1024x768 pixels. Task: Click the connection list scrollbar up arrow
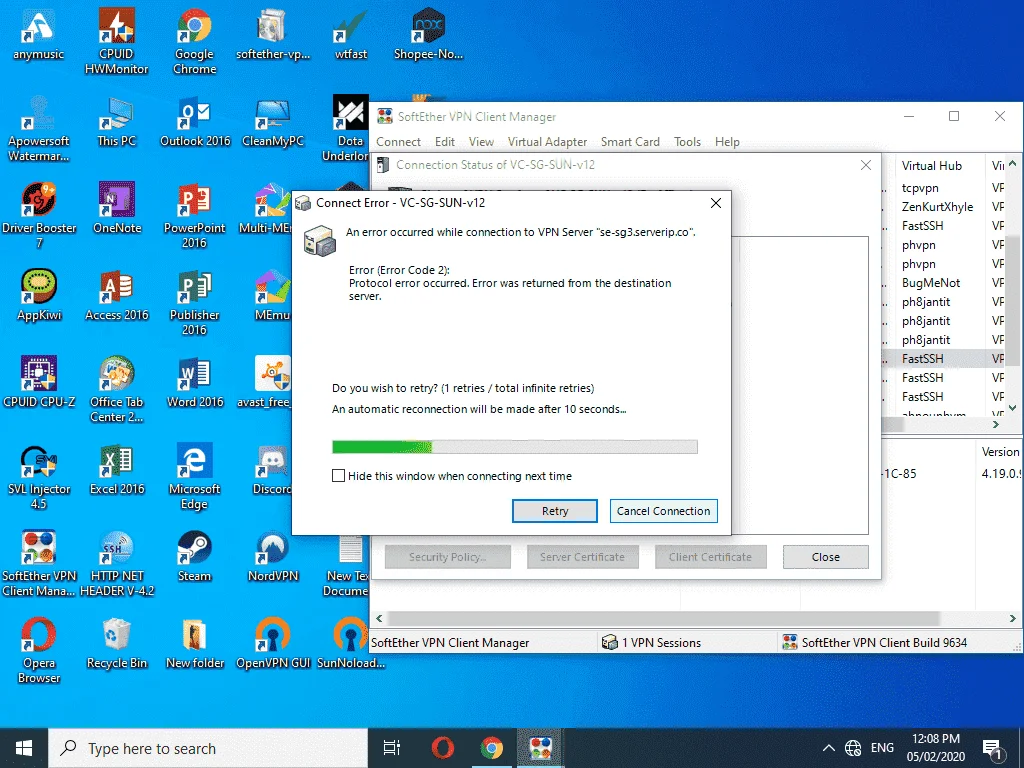click(x=1013, y=163)
